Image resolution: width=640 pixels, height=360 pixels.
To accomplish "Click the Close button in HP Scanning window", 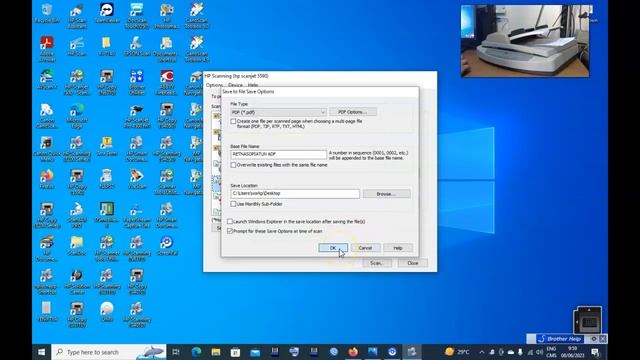I will (x=413, y=263).
